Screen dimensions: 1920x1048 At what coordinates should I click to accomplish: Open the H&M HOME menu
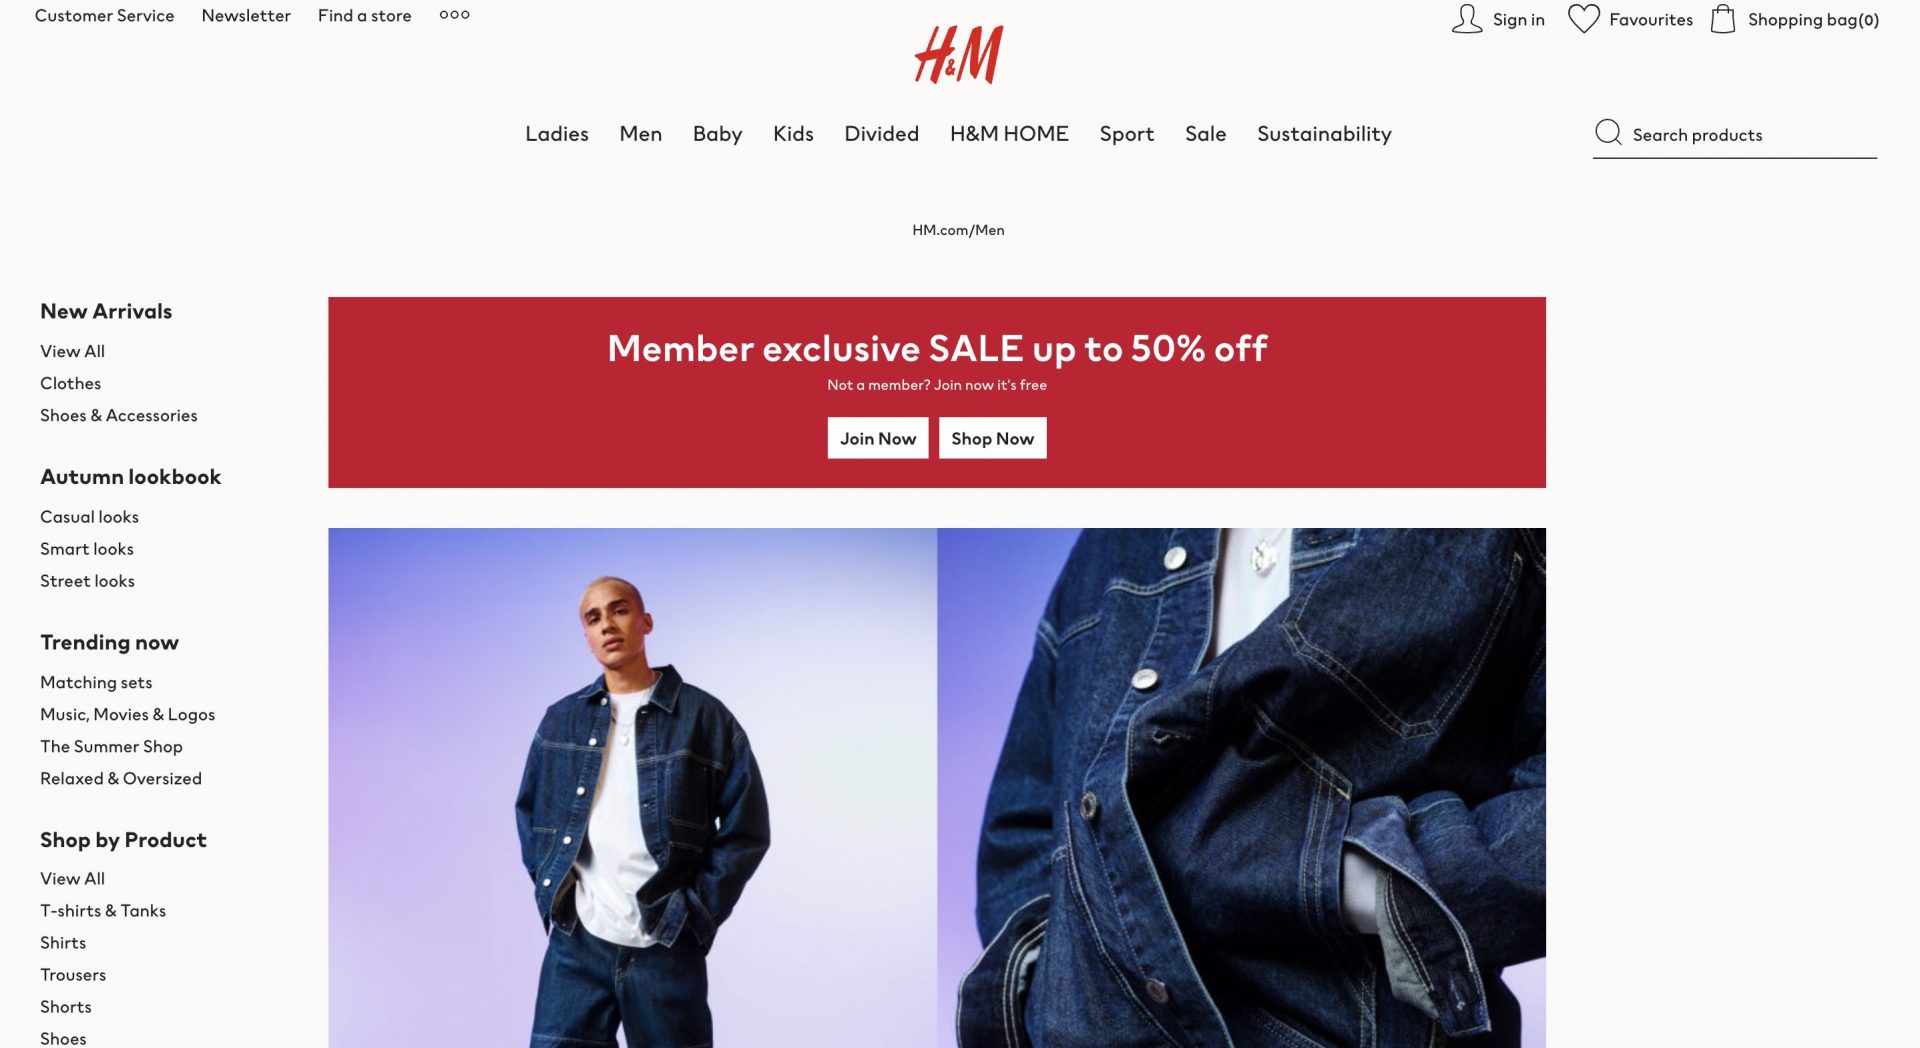1009,134
